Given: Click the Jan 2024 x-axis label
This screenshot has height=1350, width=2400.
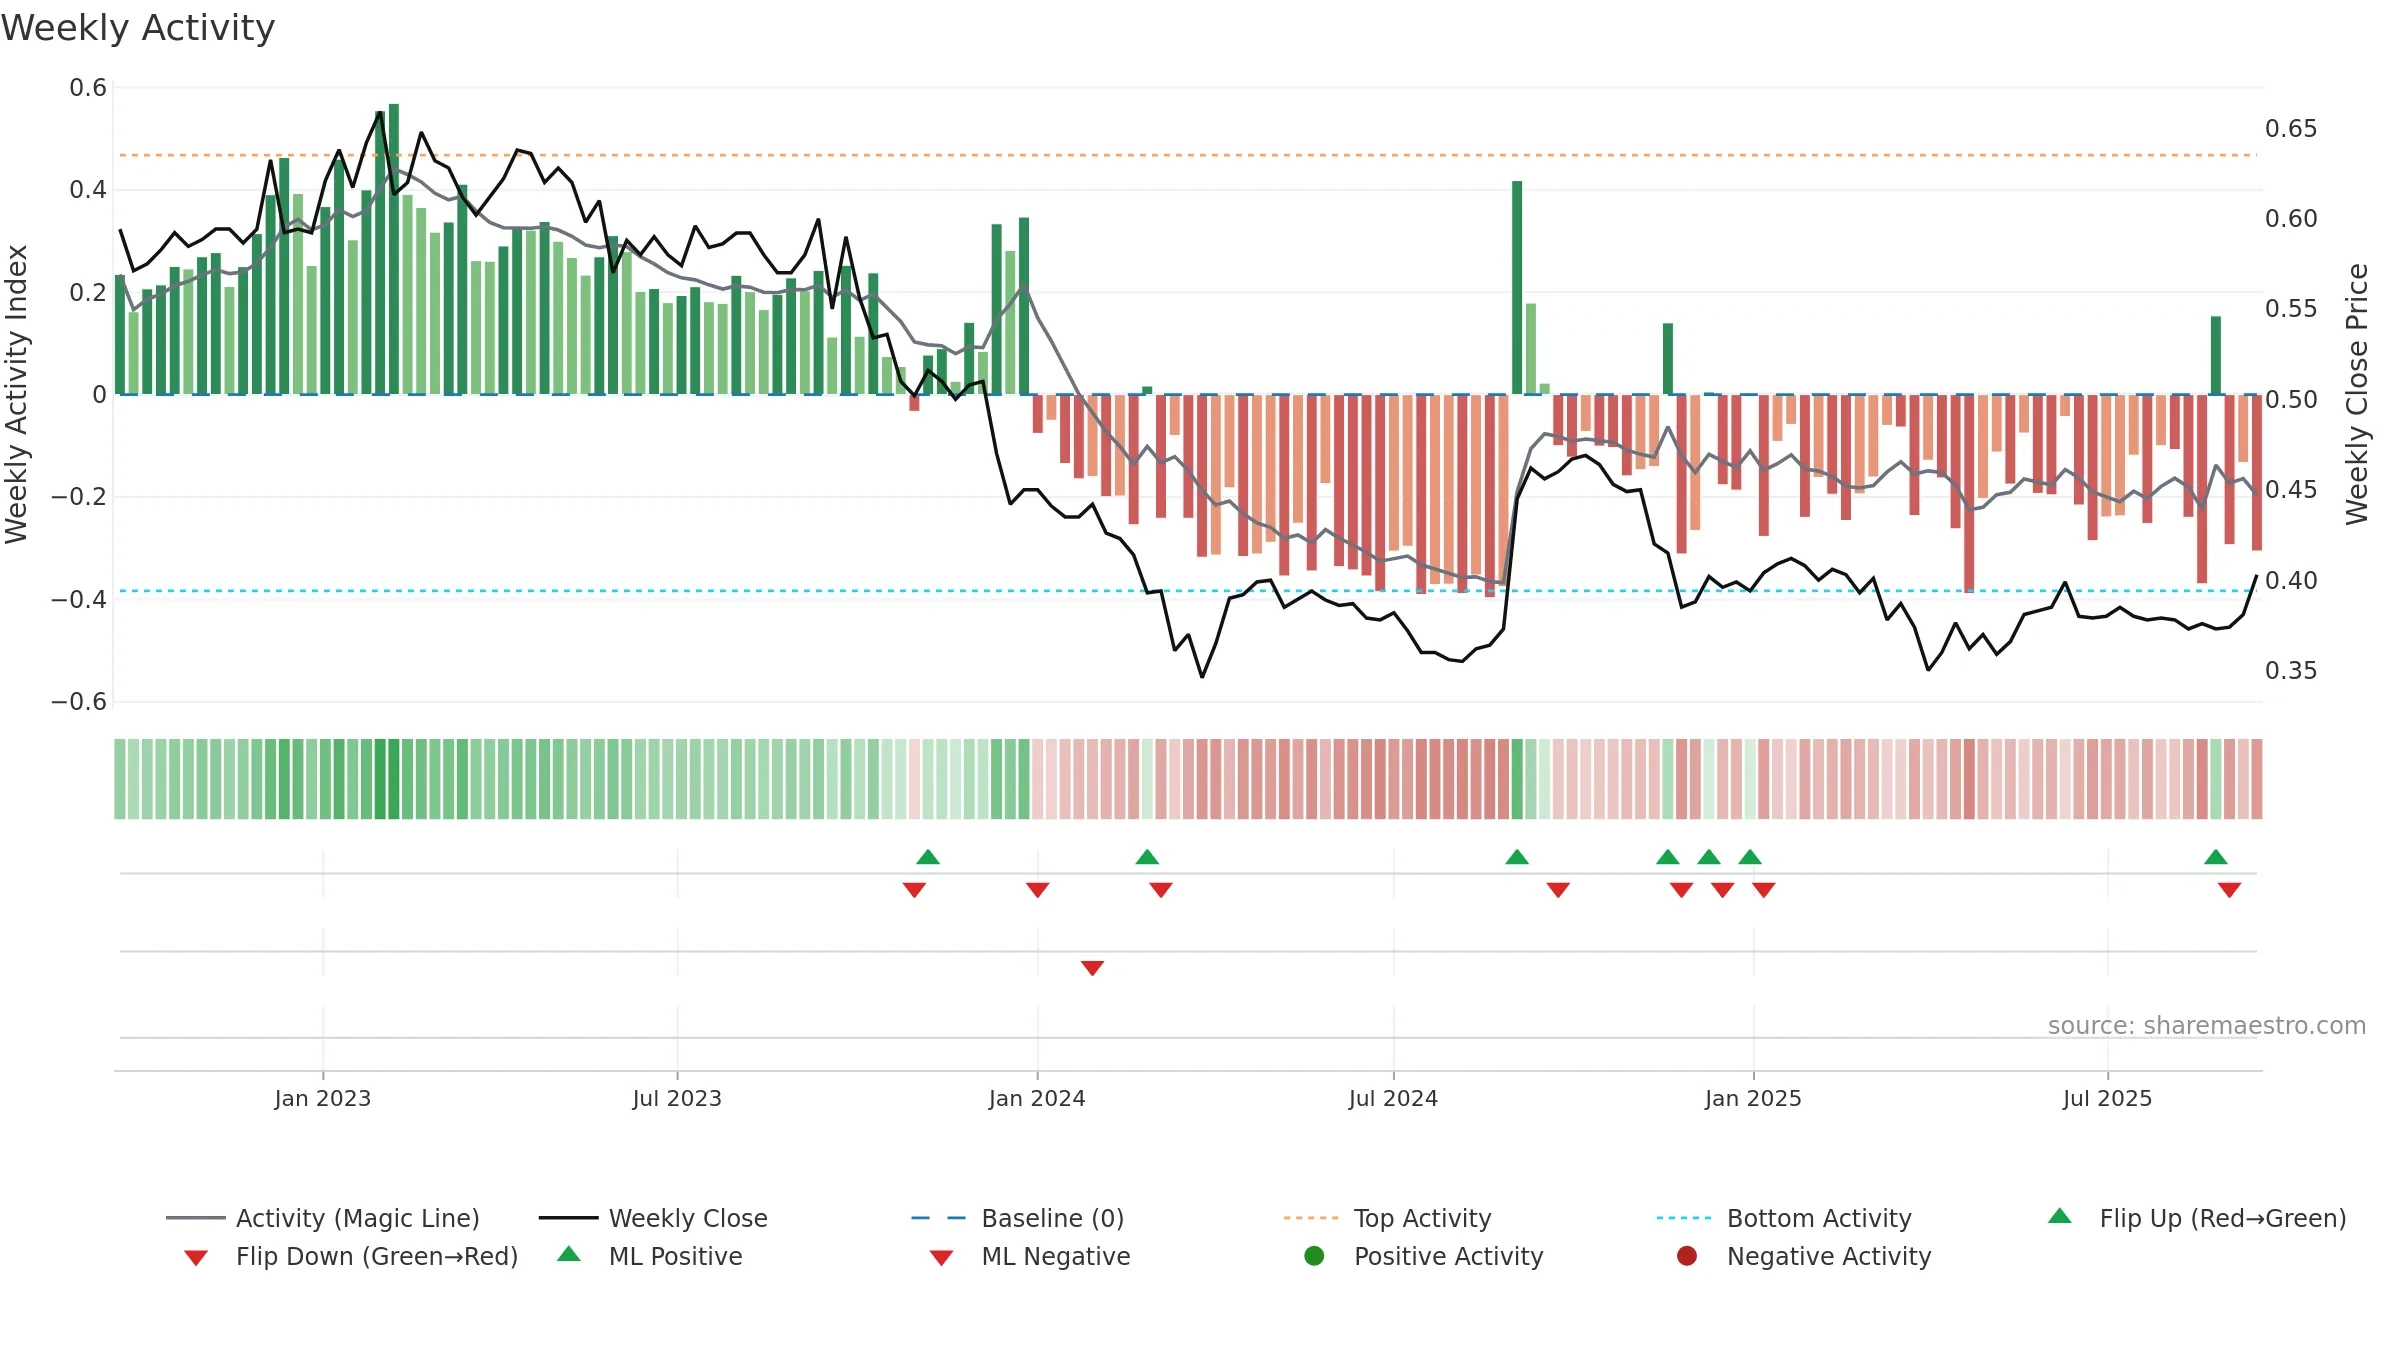Looking at the screenshot, I should (1037, 1099).
